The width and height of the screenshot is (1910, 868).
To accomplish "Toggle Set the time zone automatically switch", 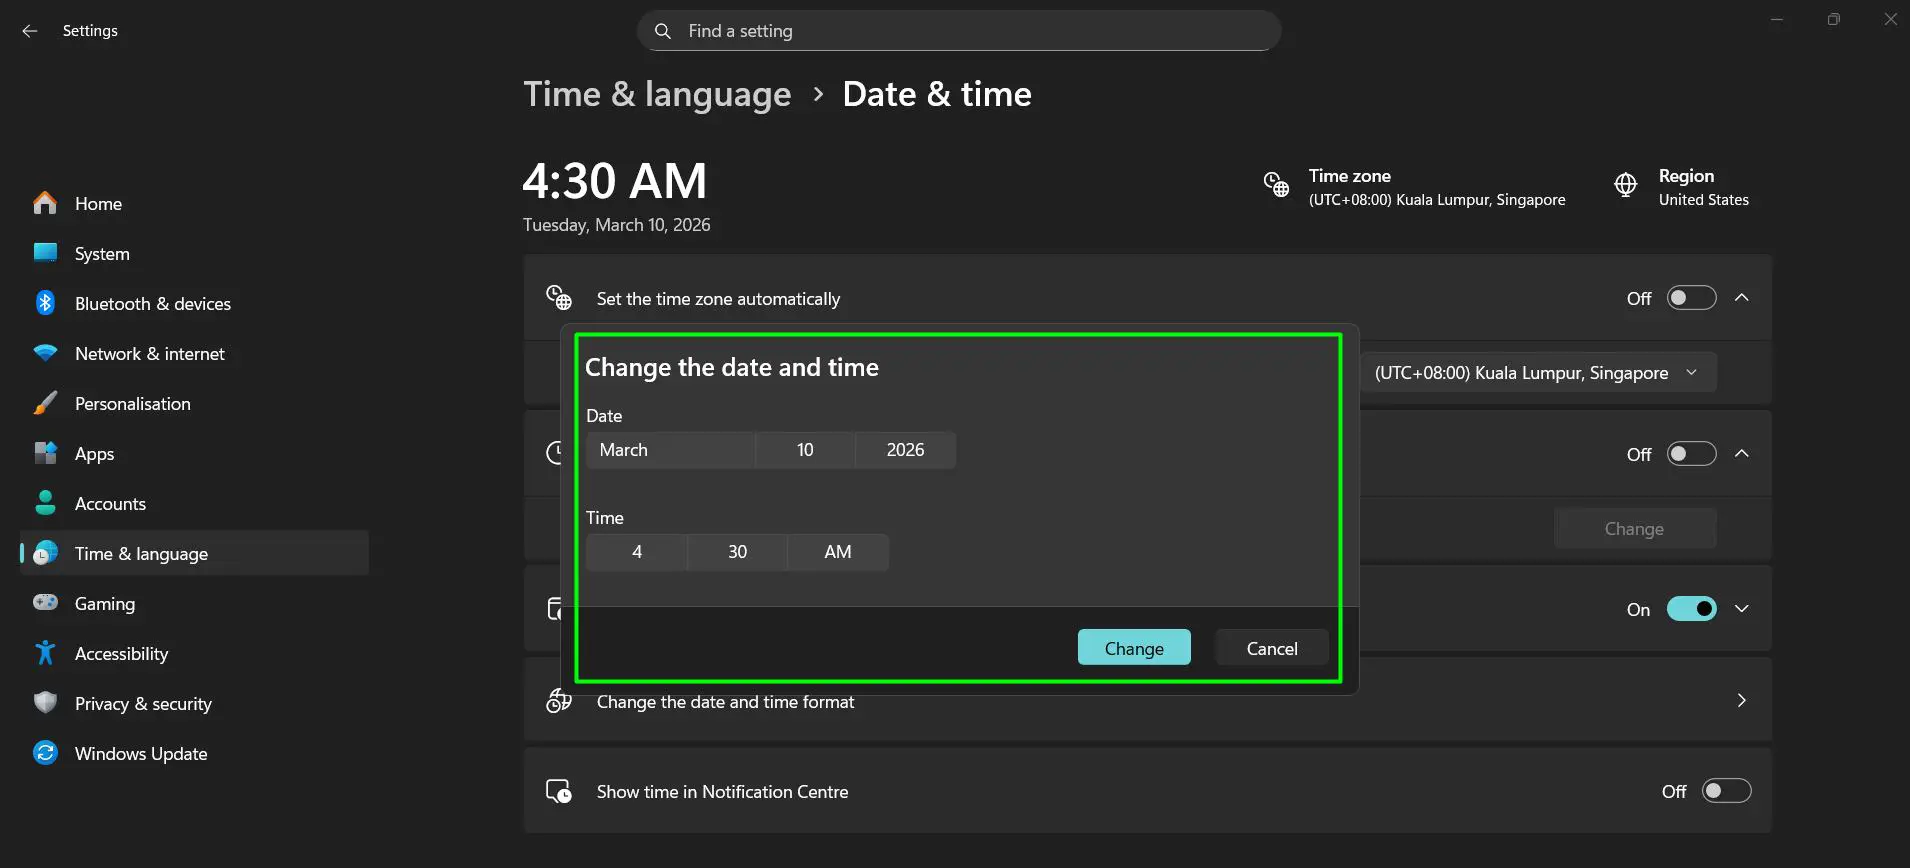I will (1691, 298).
